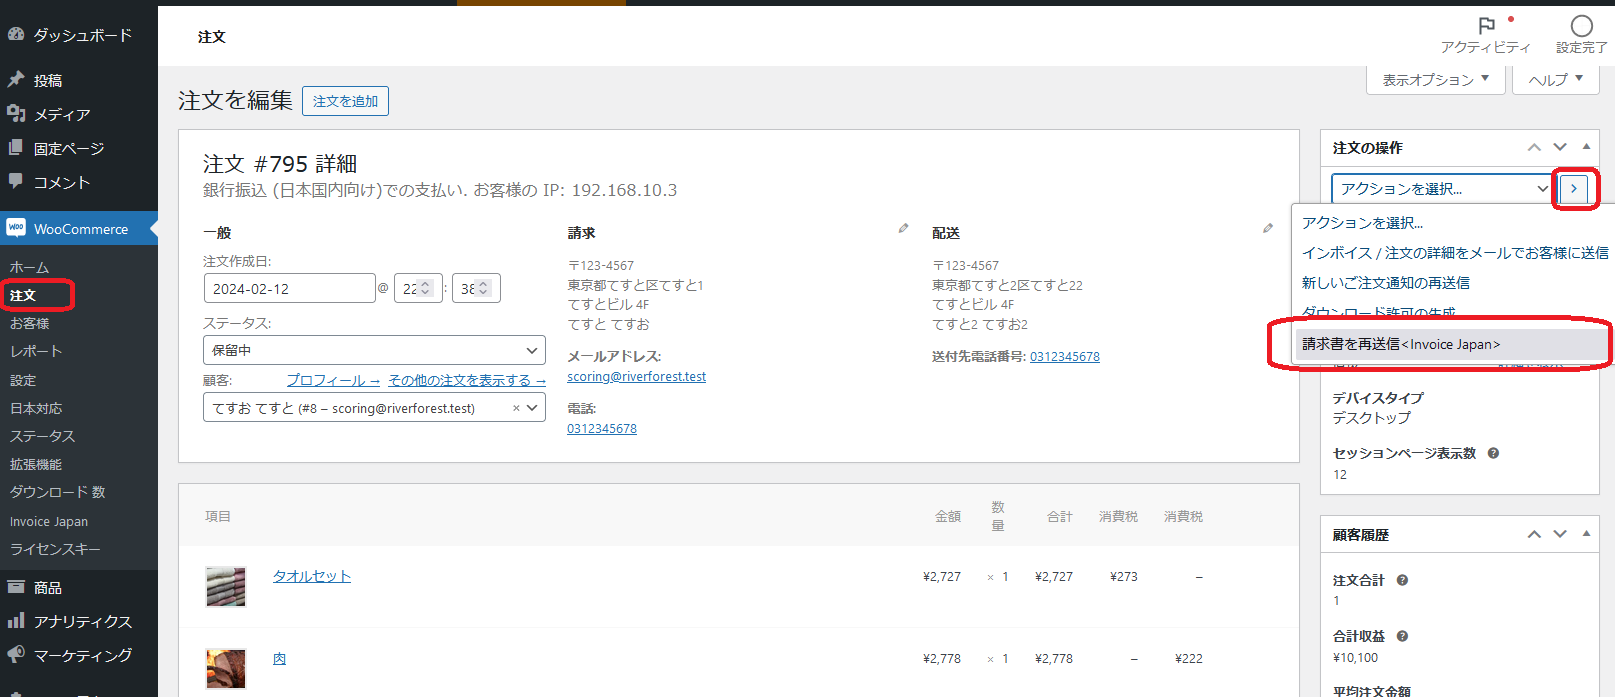The width and height of the screenshot is (1615, 697).
Task: Open customer プロフィール → link
Action: click(x=333, y=380)
